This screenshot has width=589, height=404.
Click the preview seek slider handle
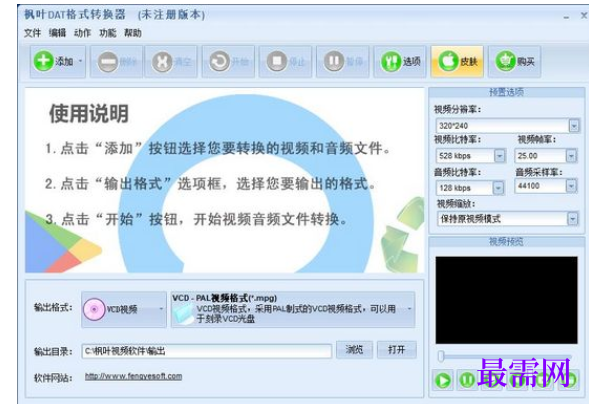(441, 356)
